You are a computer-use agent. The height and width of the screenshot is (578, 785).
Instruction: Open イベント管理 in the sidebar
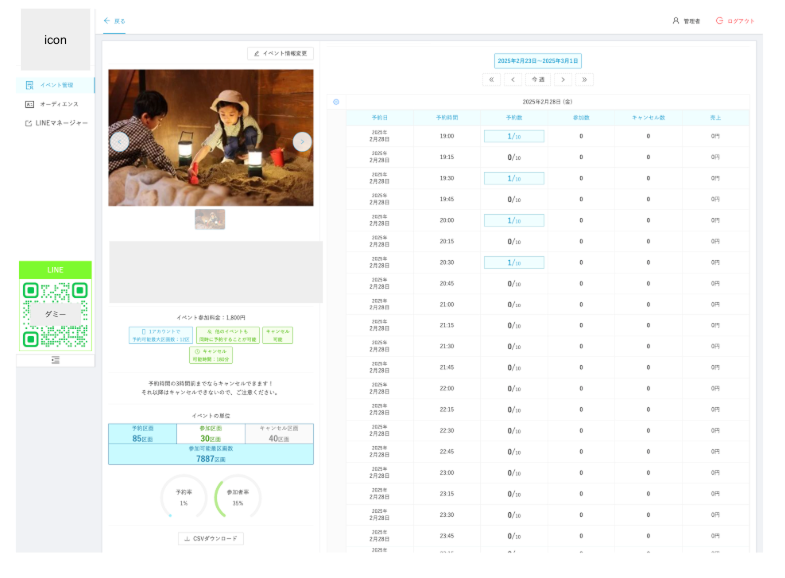[56, 85]
